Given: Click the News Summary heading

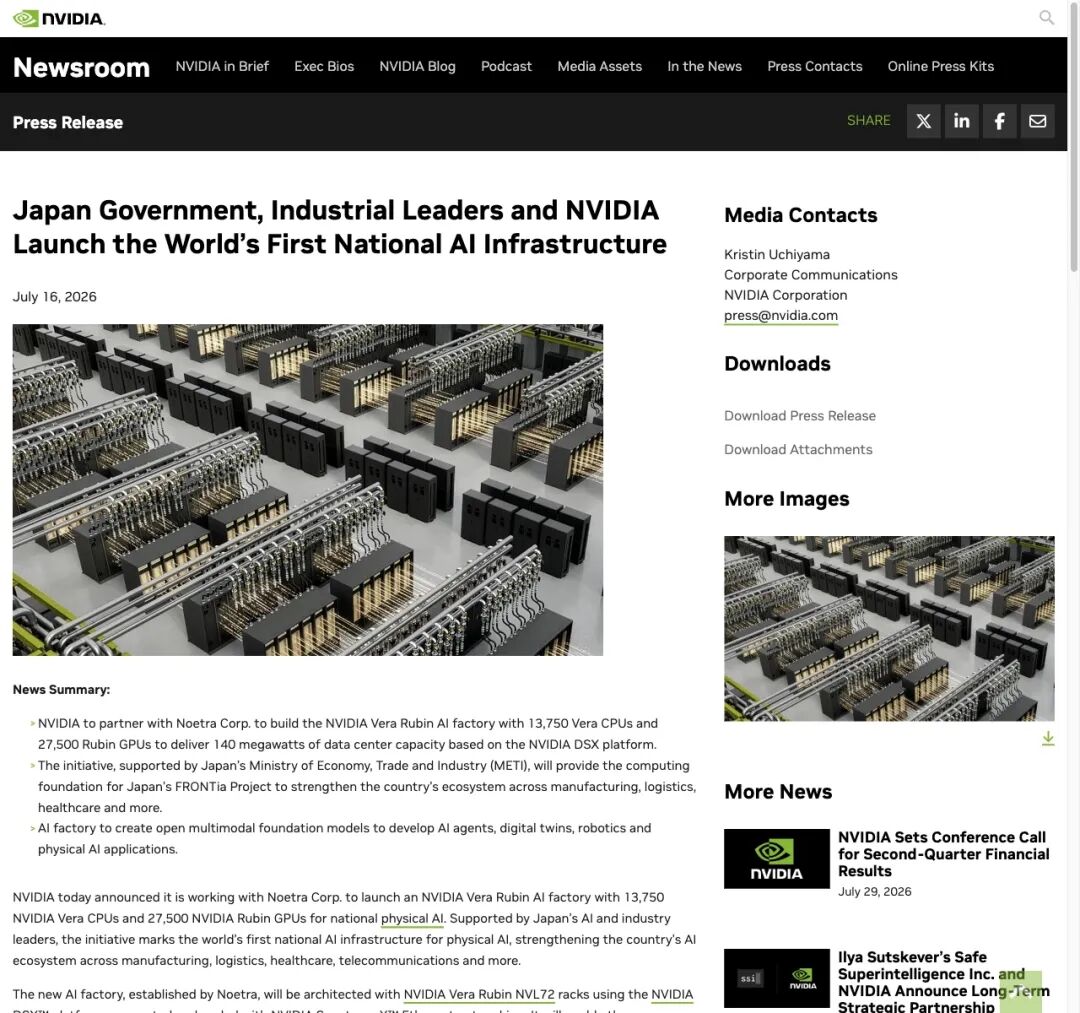Looking at the screenshot, I should coord(61,689).
